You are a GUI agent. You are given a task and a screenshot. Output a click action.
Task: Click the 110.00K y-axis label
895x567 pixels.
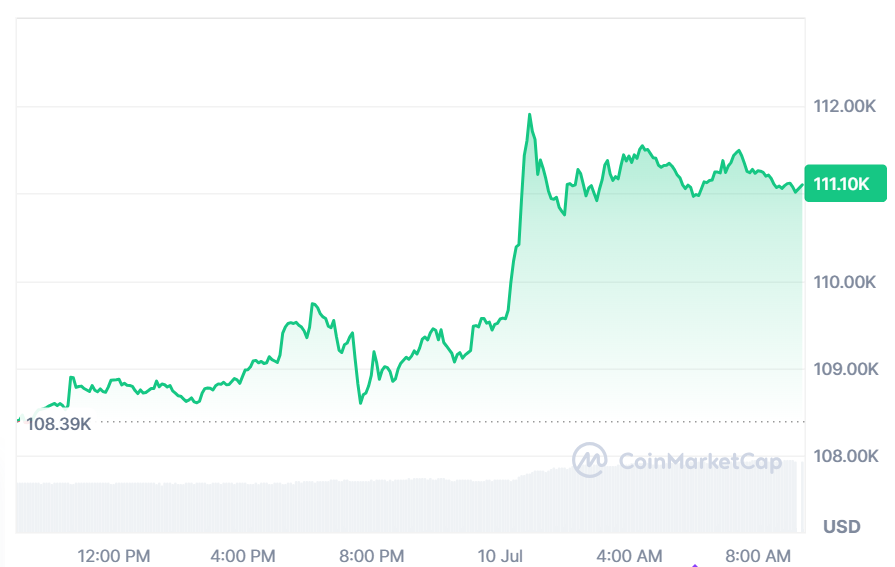(844, 282)
